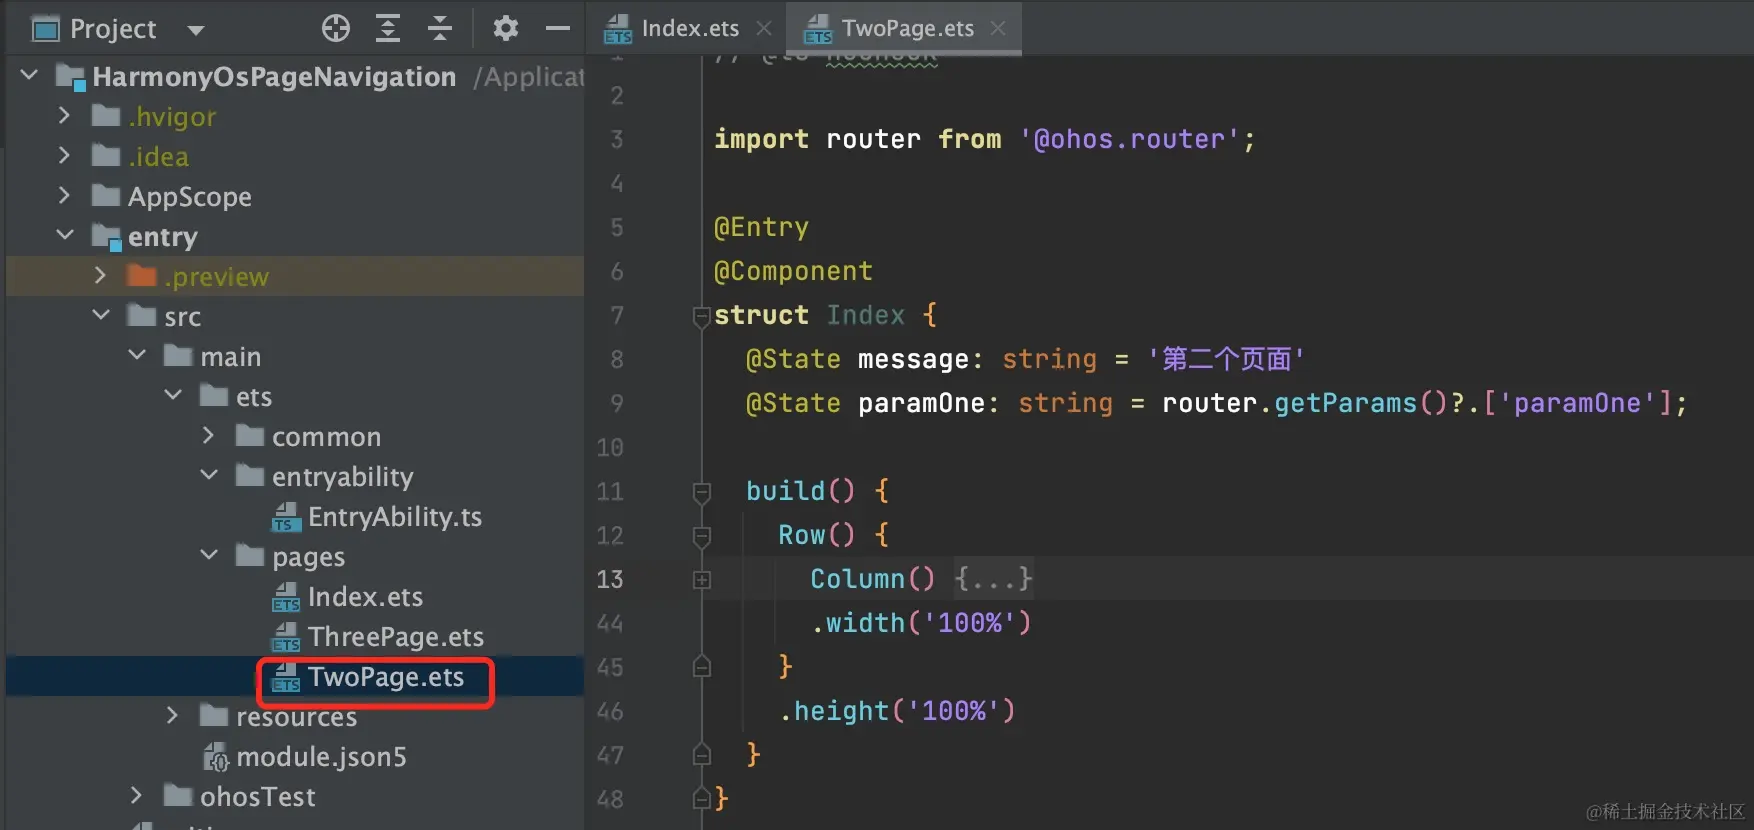Viewport: 1754px width, 830px height.
Task: Click the EntryAbility.ts TS file icon
Action: (286, 517)
